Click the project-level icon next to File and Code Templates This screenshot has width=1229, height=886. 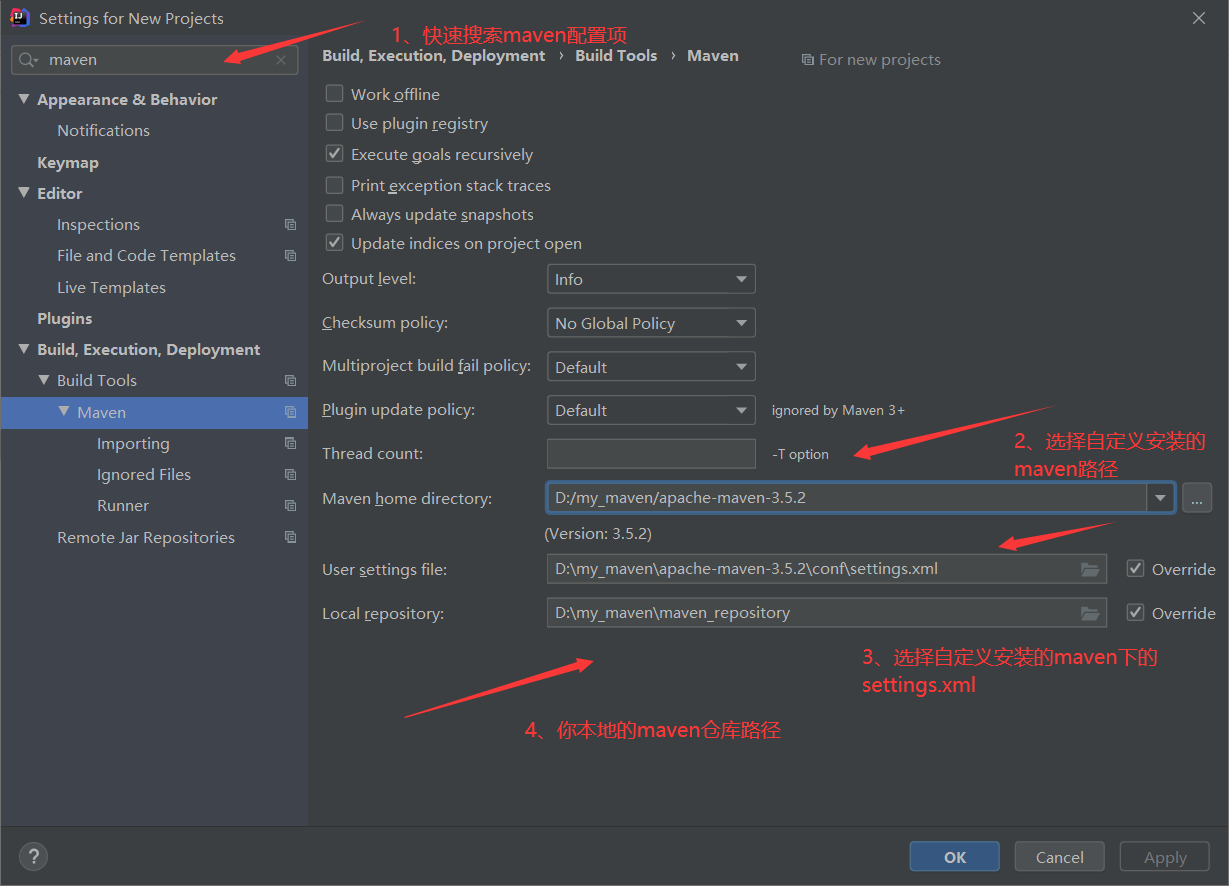pos(290,256)
